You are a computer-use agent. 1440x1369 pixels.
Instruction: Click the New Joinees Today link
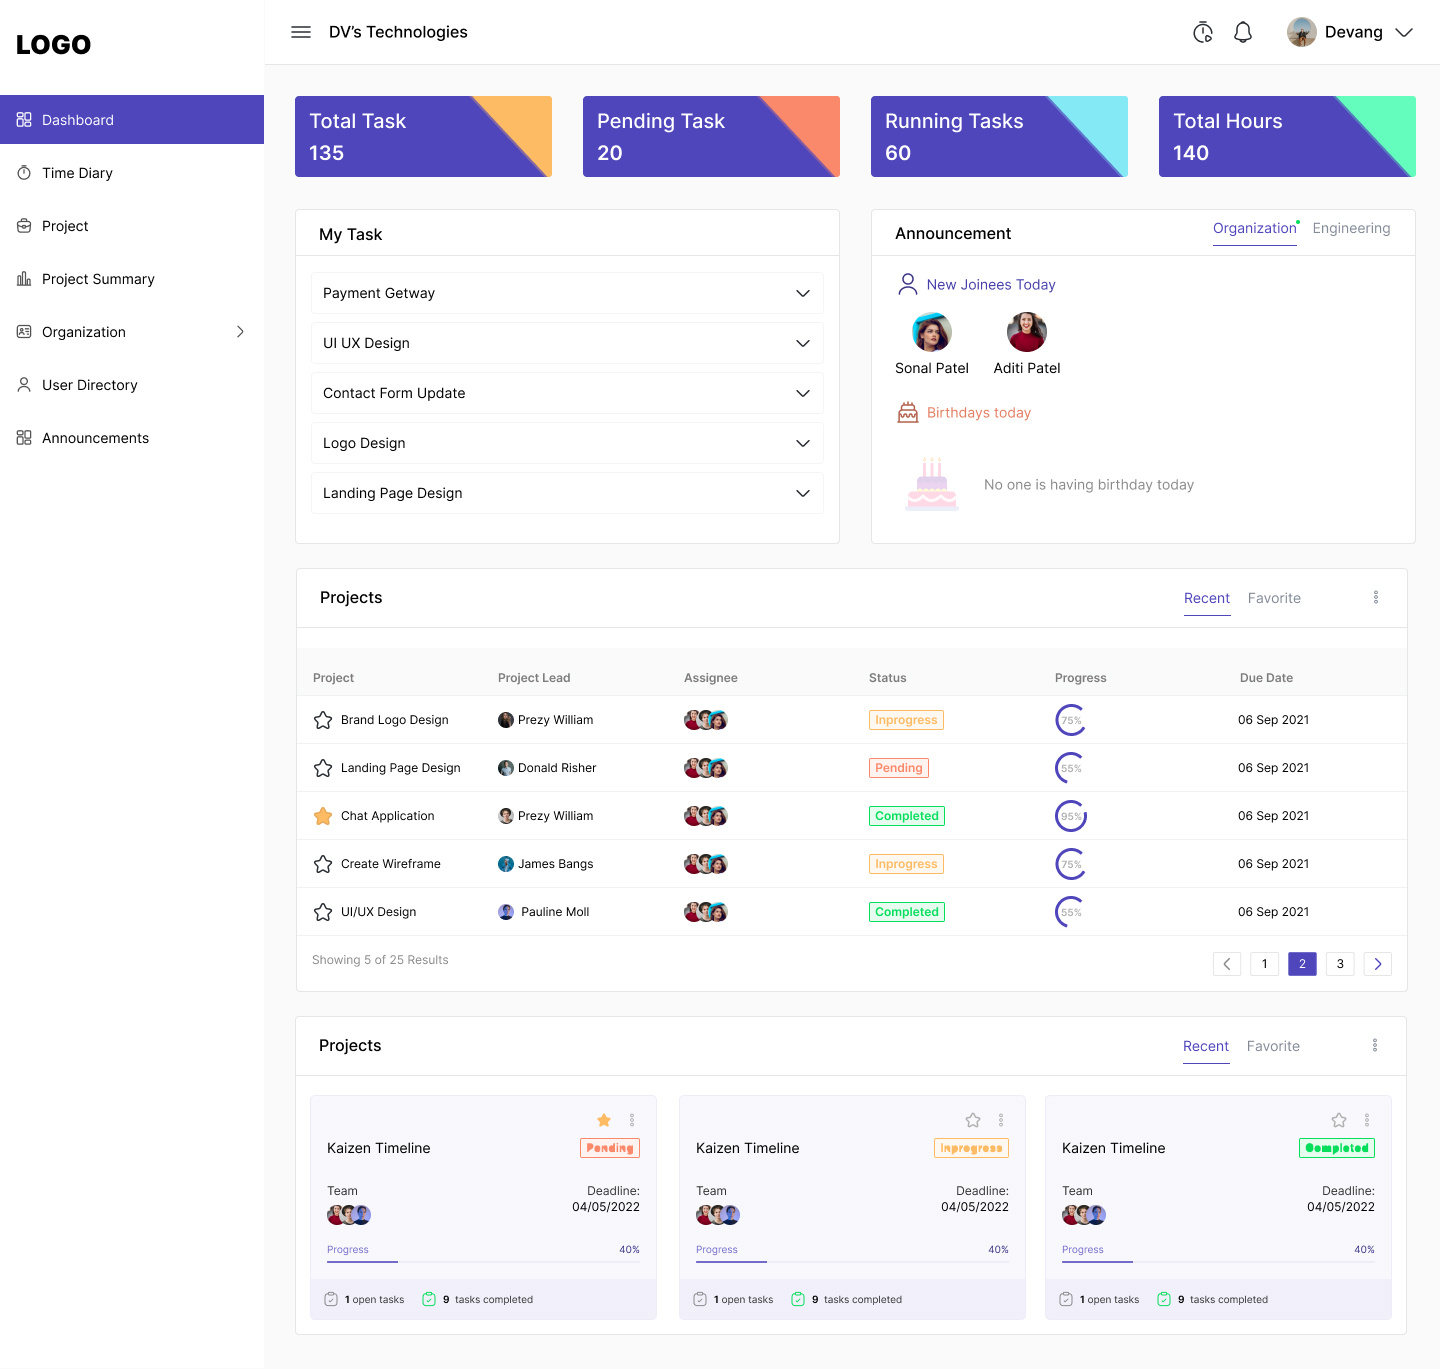[990, 284]
